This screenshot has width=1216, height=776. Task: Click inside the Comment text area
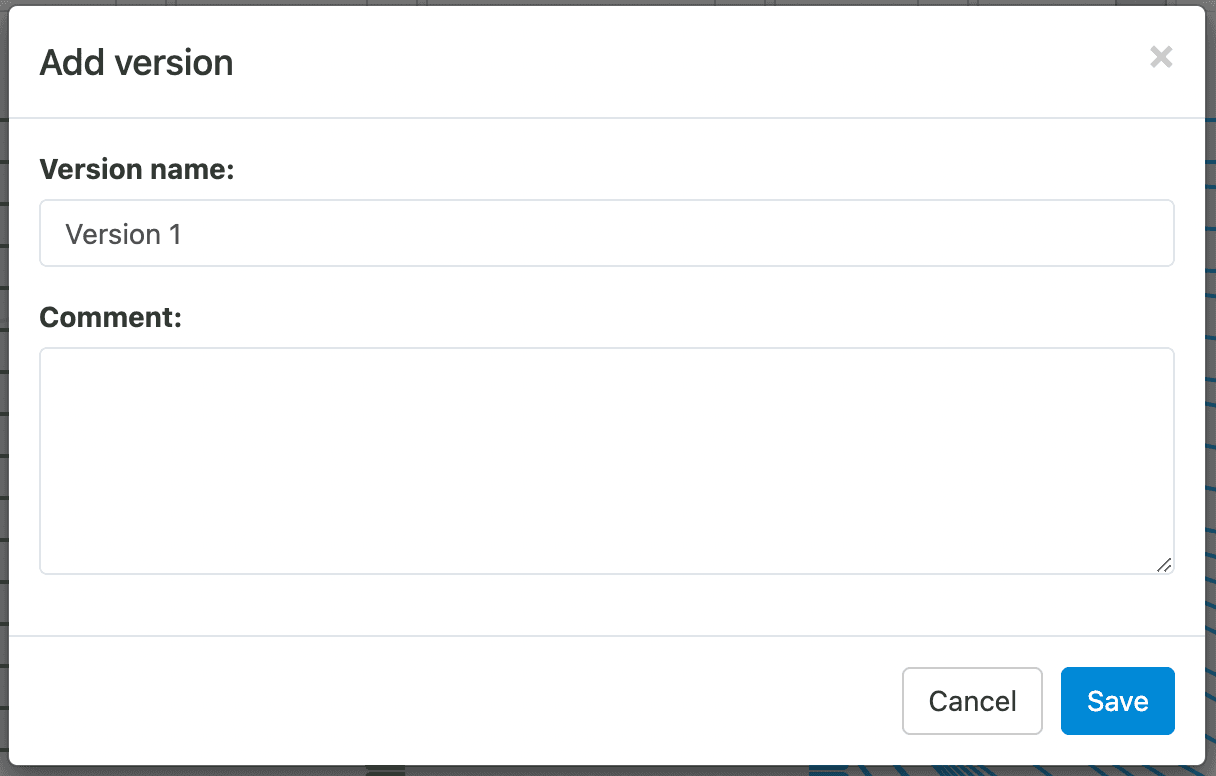(x=606, y=460)
